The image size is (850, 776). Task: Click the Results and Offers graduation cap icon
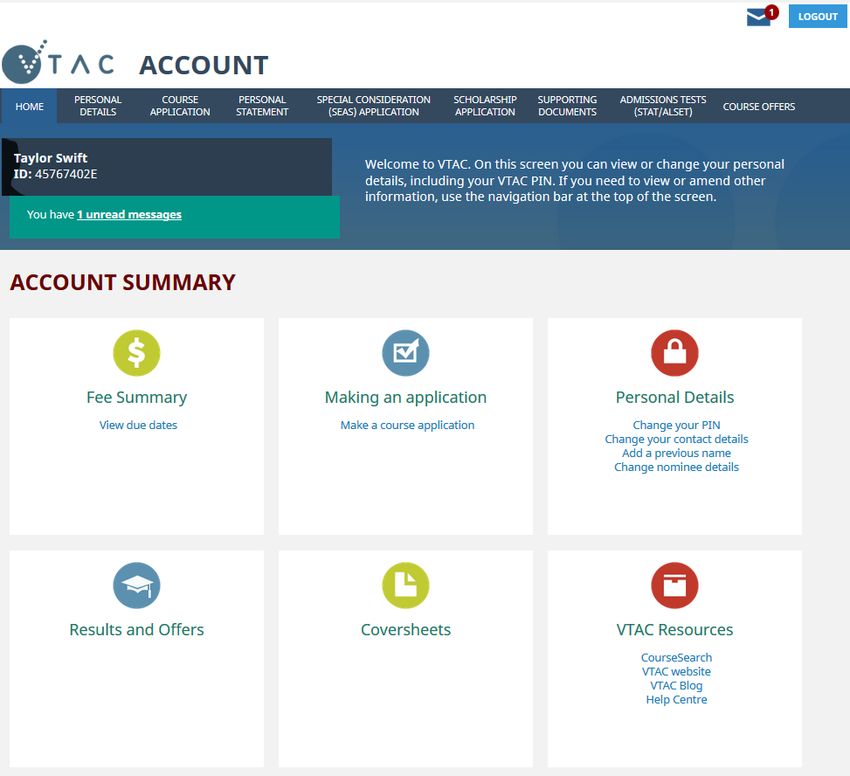click(x=137, y=585)
